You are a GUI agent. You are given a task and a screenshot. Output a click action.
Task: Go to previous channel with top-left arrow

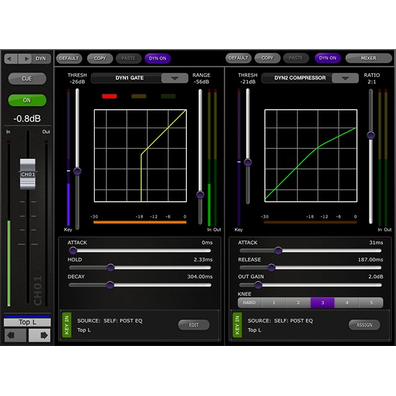[x=11, y=59]
